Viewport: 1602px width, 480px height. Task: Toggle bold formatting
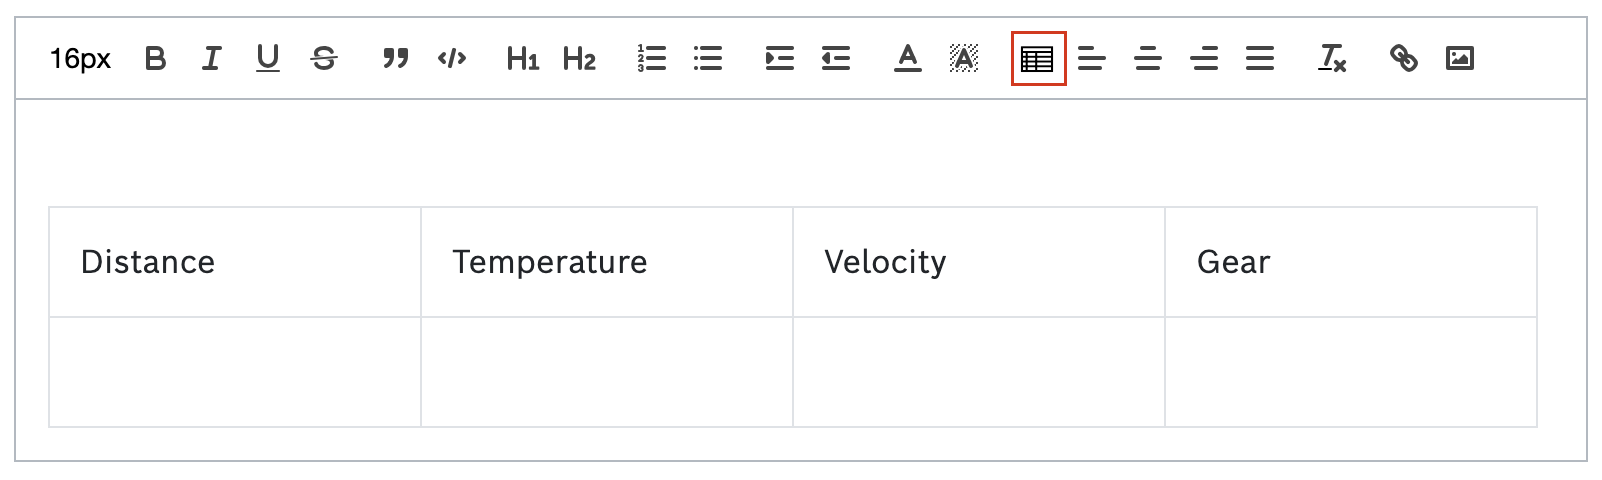click(156, 59)
